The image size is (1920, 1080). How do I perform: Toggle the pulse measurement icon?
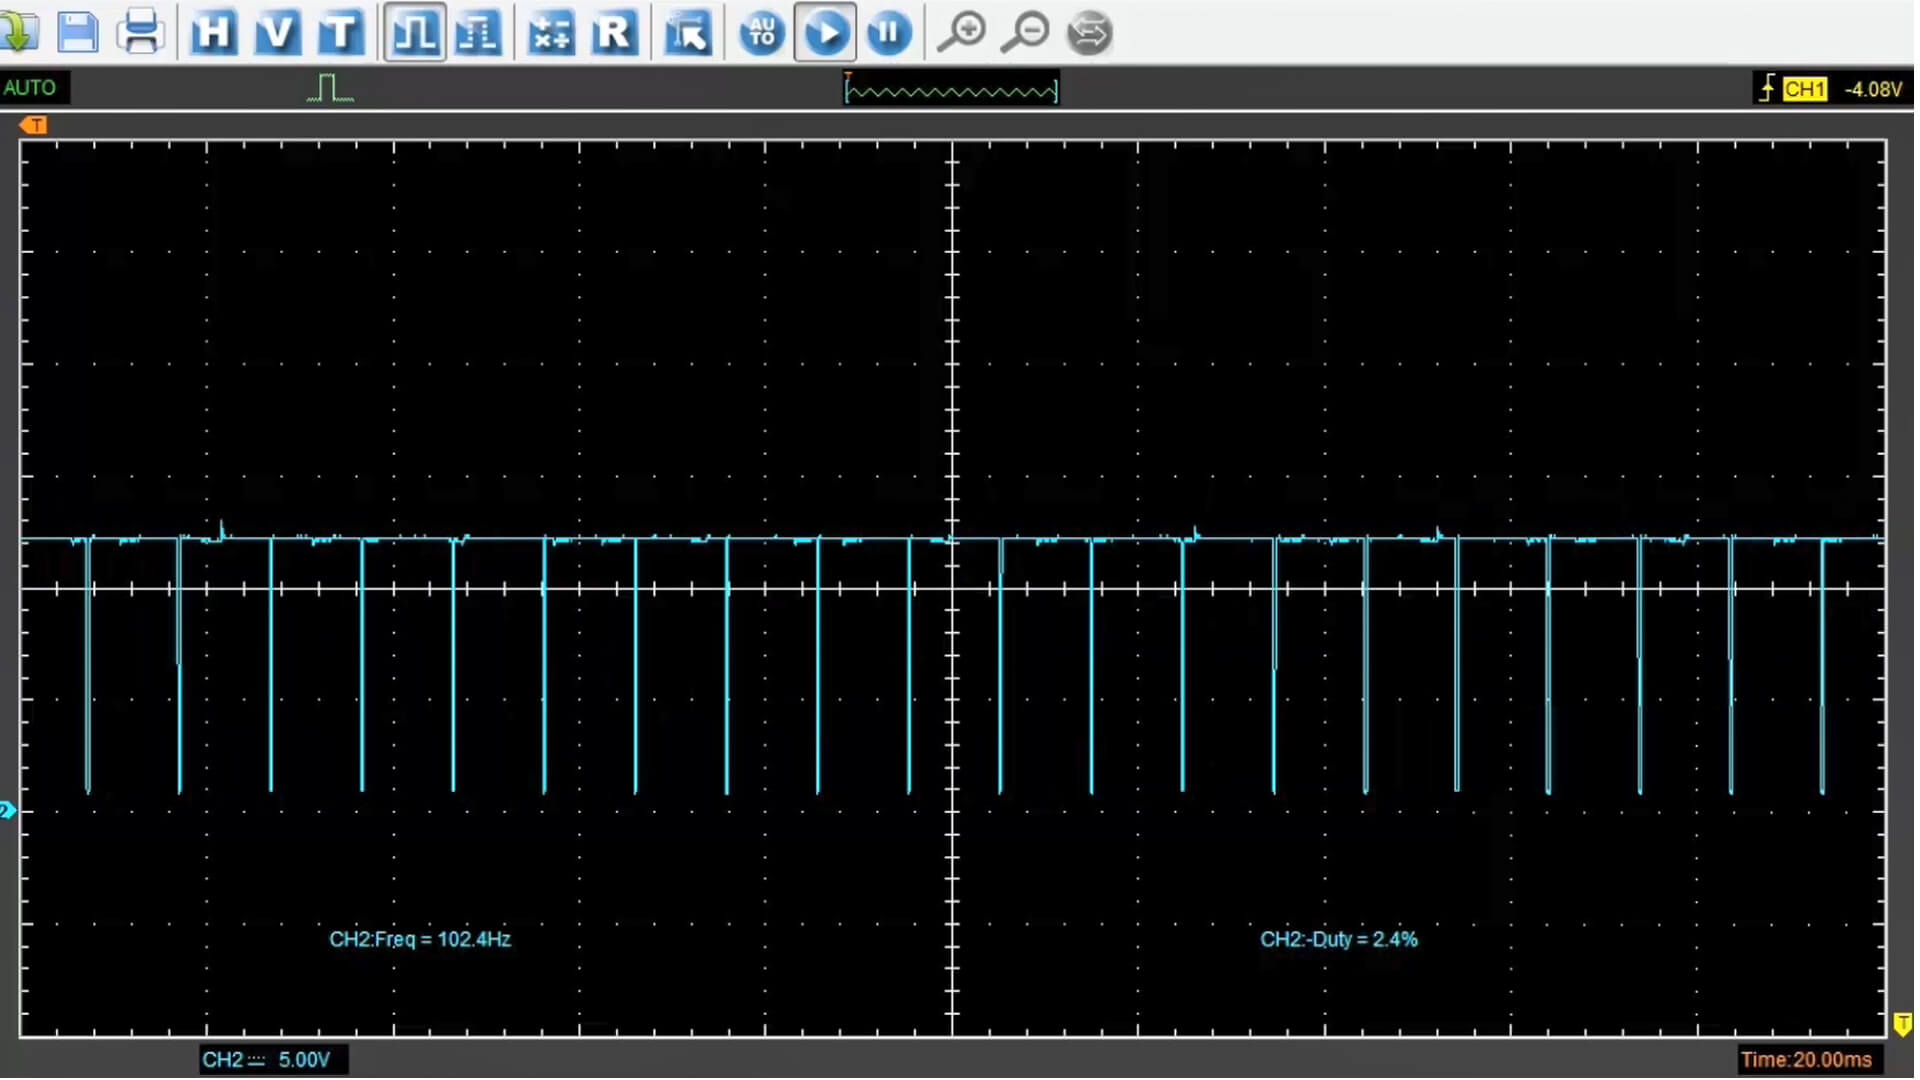(x=414, y=32)
